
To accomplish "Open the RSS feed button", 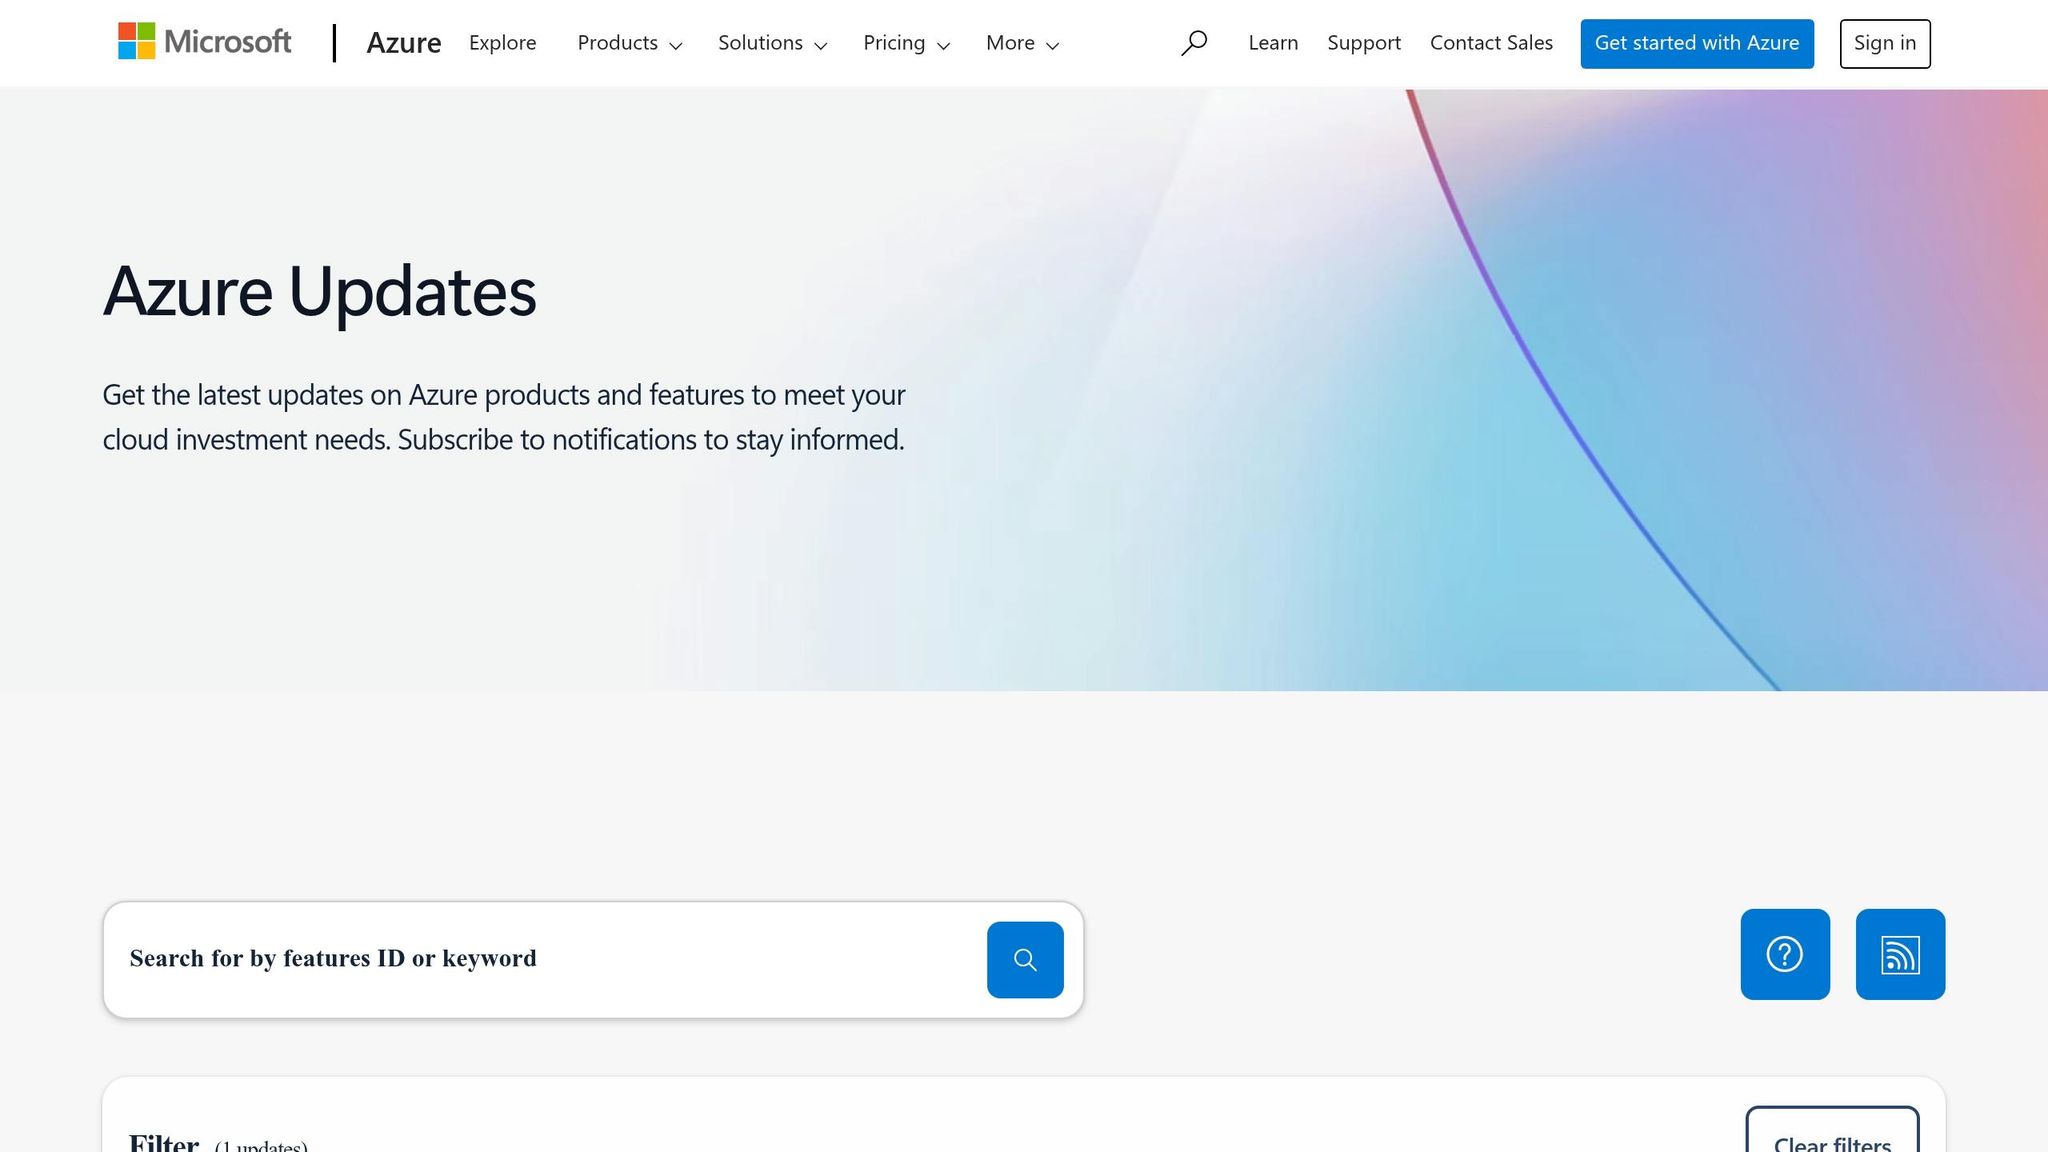I will pyautogui.click(x=1900, y=954).
